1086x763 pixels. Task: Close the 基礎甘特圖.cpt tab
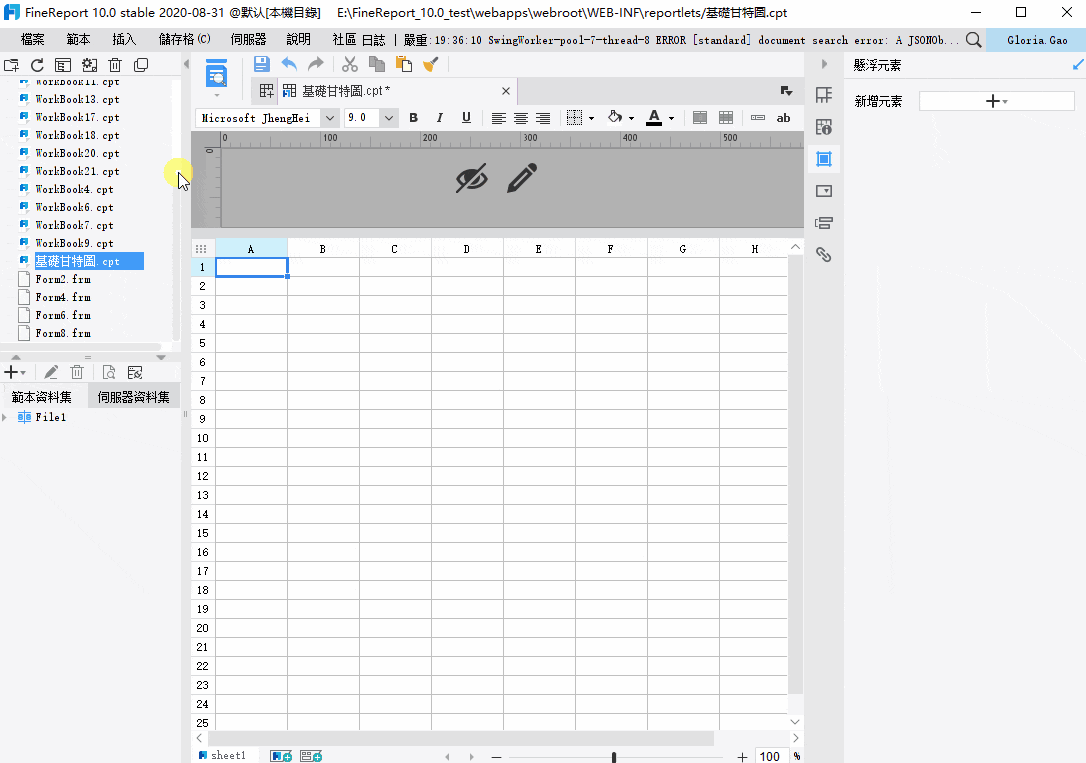[506, 91]
